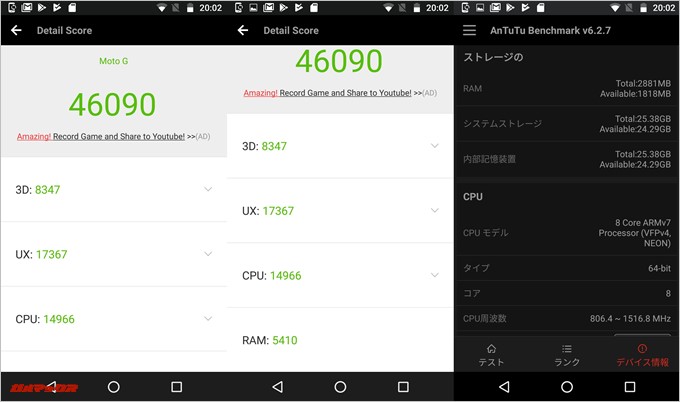The width and height of the screenshot is (680, 402).
Task: Tap Android back triangle below RAM: 5410
Action: coord(278,387)
